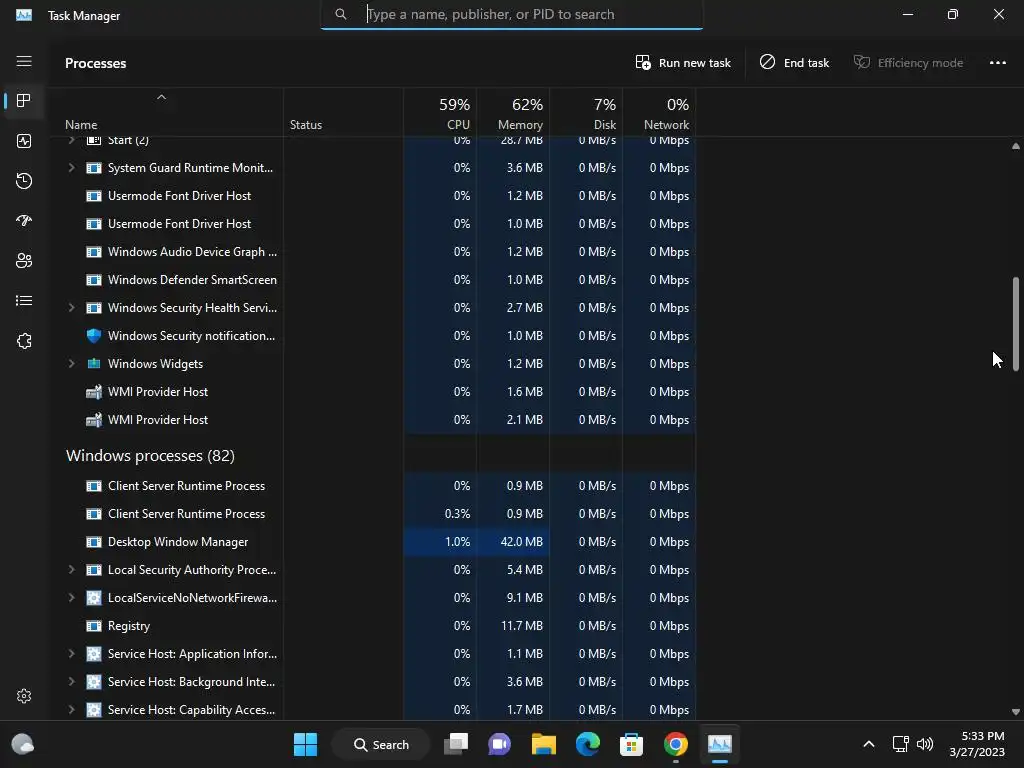Expand Local Security Authority Process row
Image resolution: width=1024 pixels, height=768 pixels.
coord(71,569)
